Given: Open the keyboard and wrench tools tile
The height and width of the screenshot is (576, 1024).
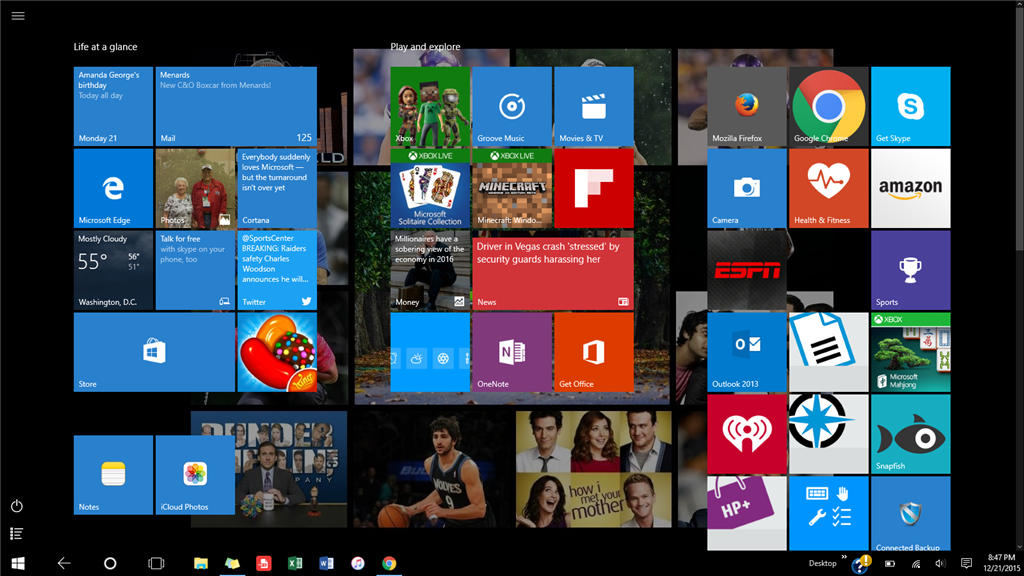Looking at the screenshot, I should point(829,513).
